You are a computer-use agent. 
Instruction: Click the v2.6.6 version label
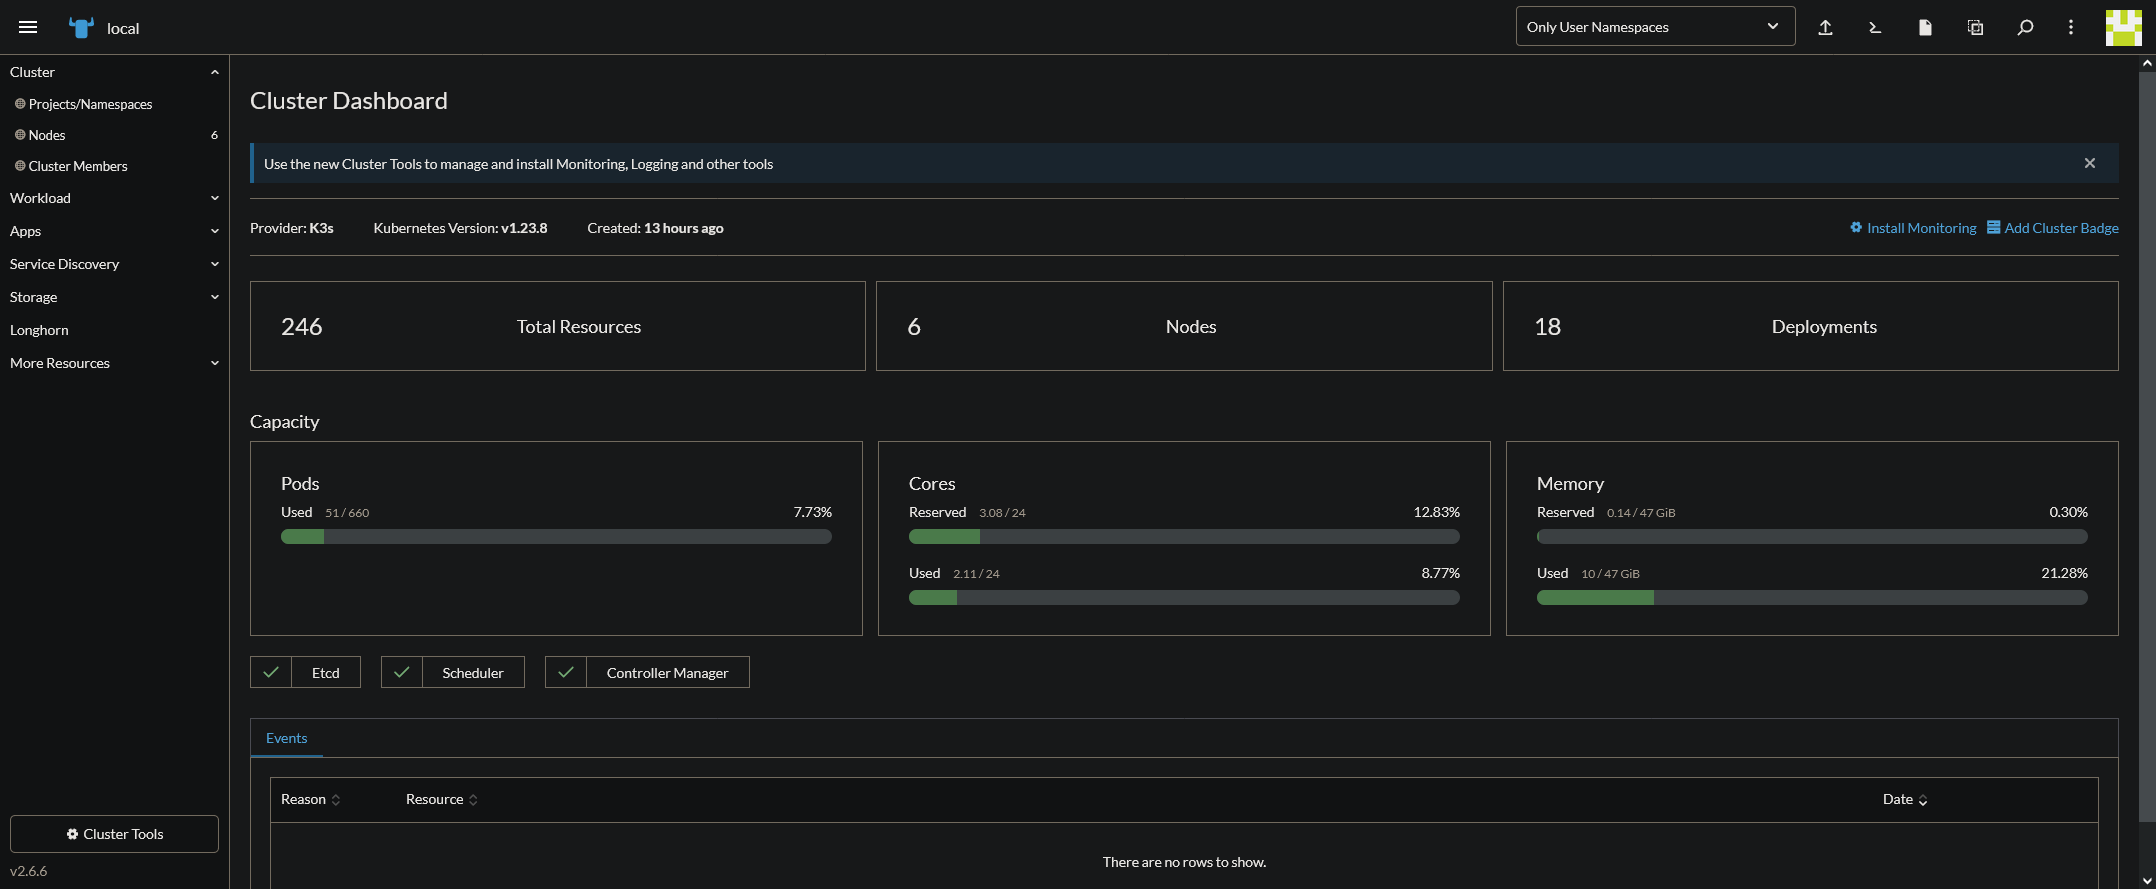point(29,871)
